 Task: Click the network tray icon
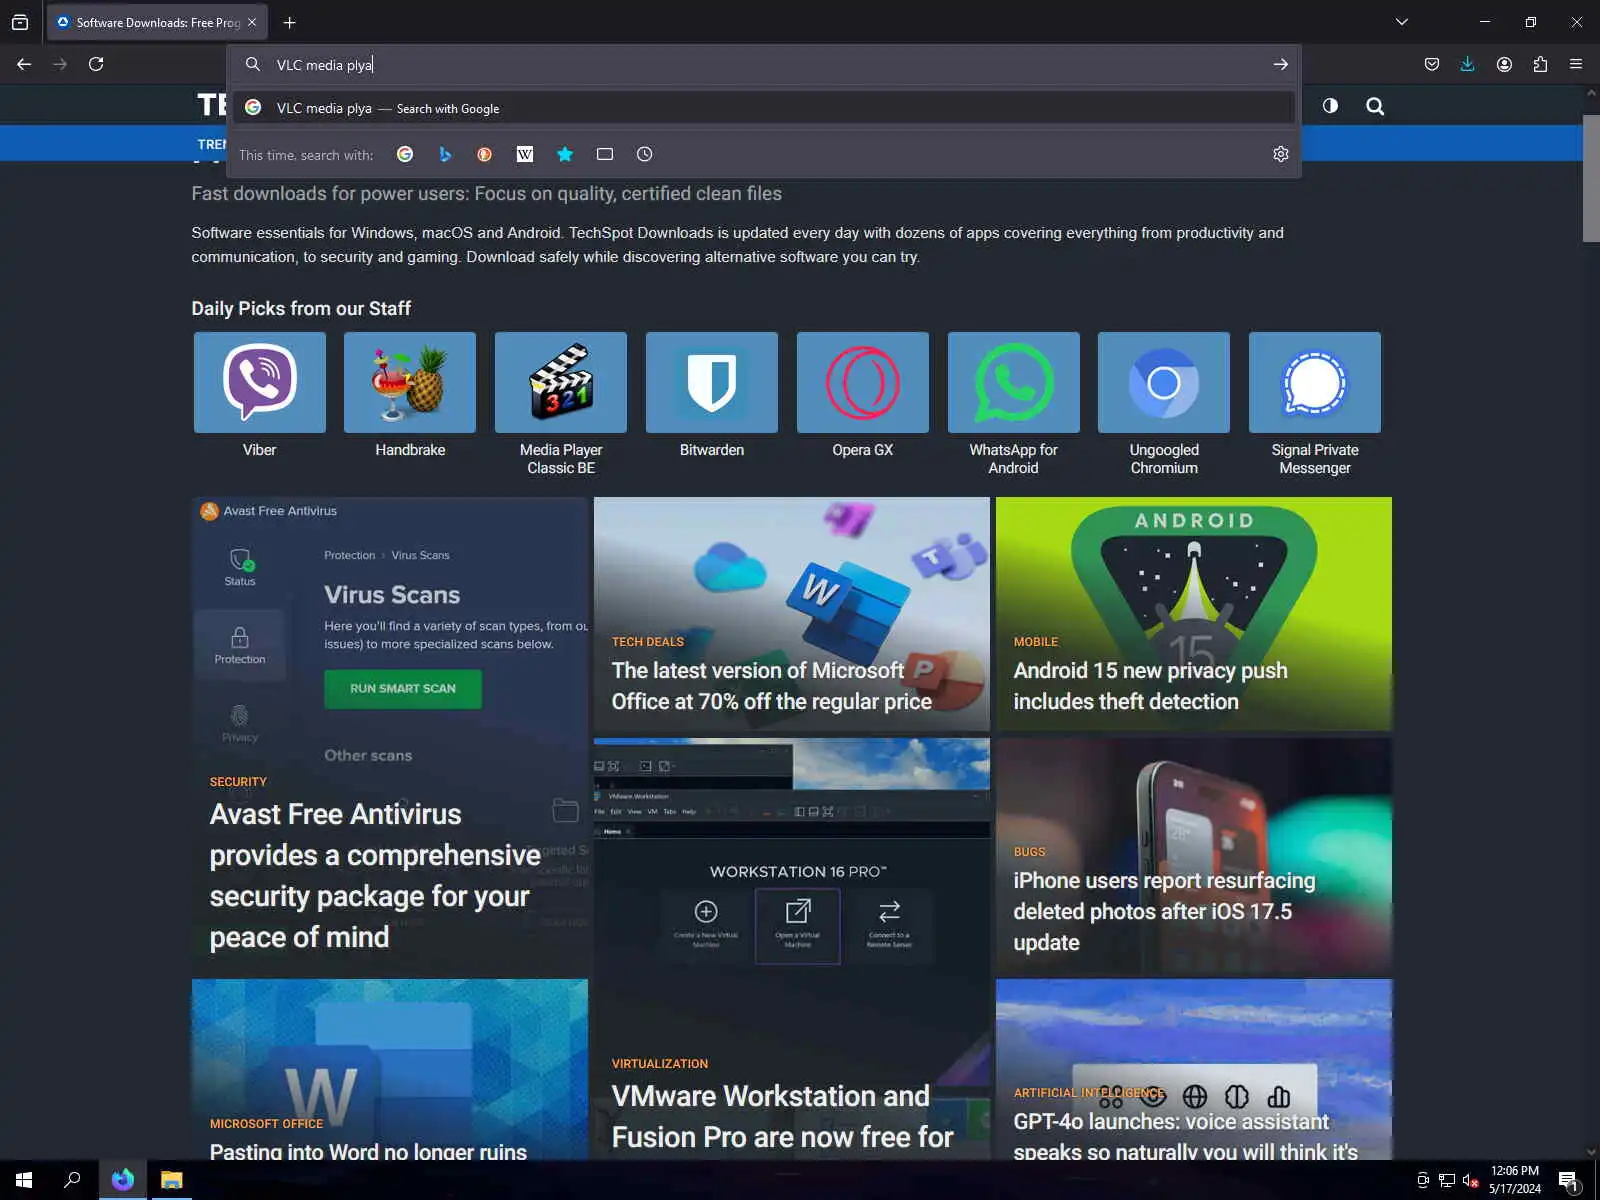tap(1446, 1180)
